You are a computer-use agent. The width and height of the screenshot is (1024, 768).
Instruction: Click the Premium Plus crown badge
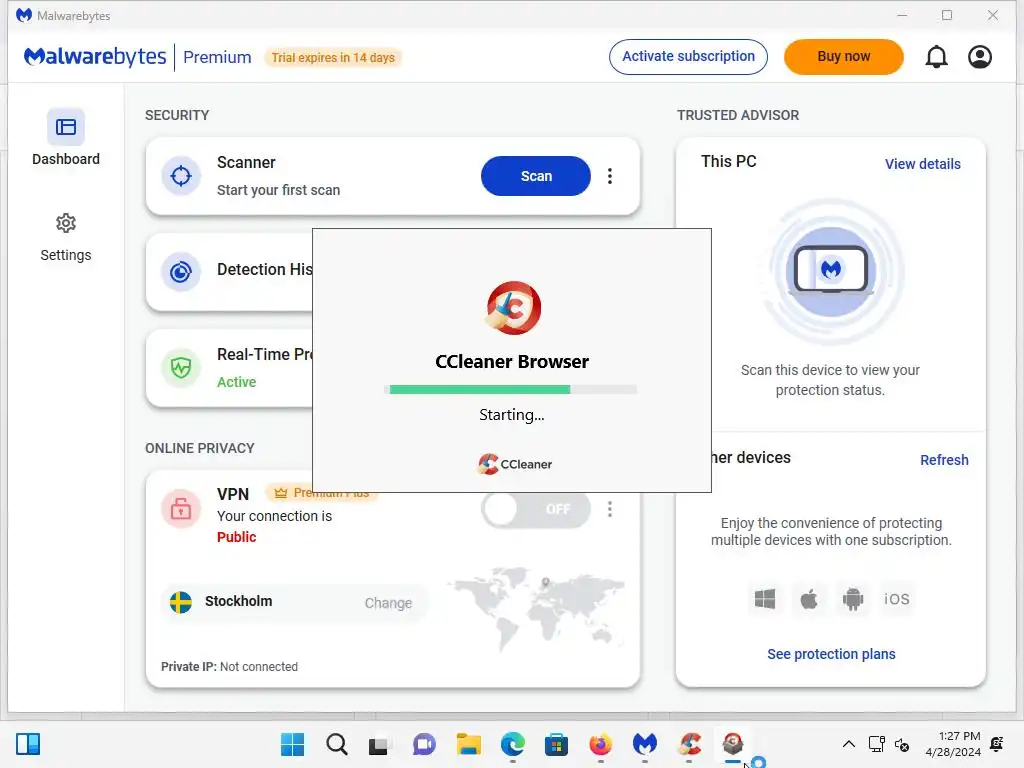[x=323, y=492]
